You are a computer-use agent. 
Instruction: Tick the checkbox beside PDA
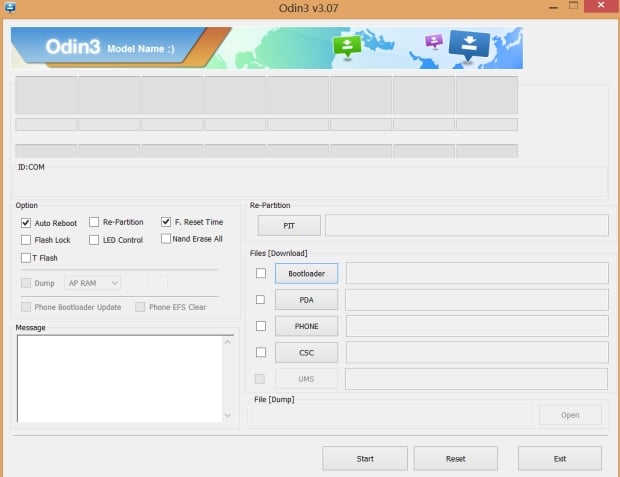tap(261, 299)
